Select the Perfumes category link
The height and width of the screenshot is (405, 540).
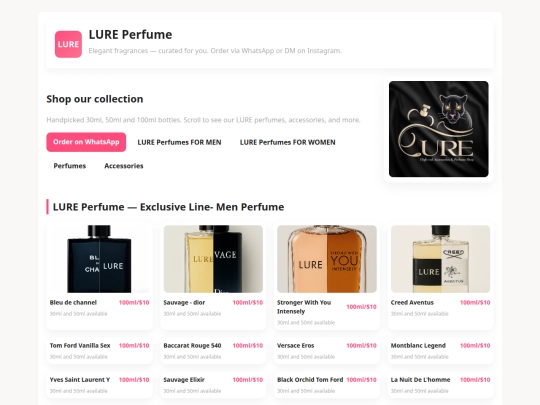coord(70,166)
